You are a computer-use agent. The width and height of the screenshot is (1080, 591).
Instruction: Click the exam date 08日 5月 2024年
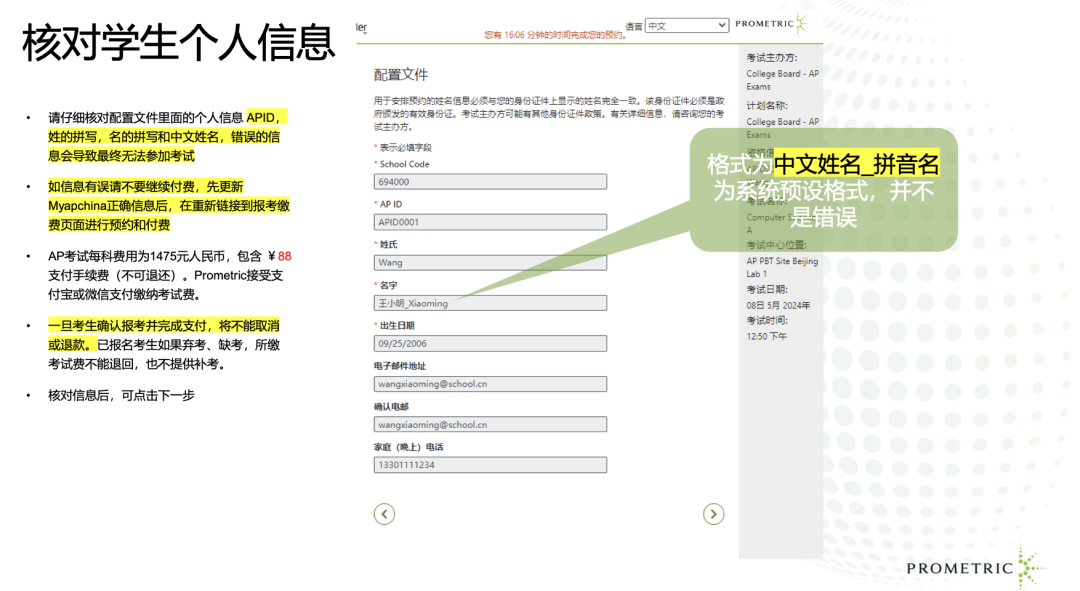[778, 305]
